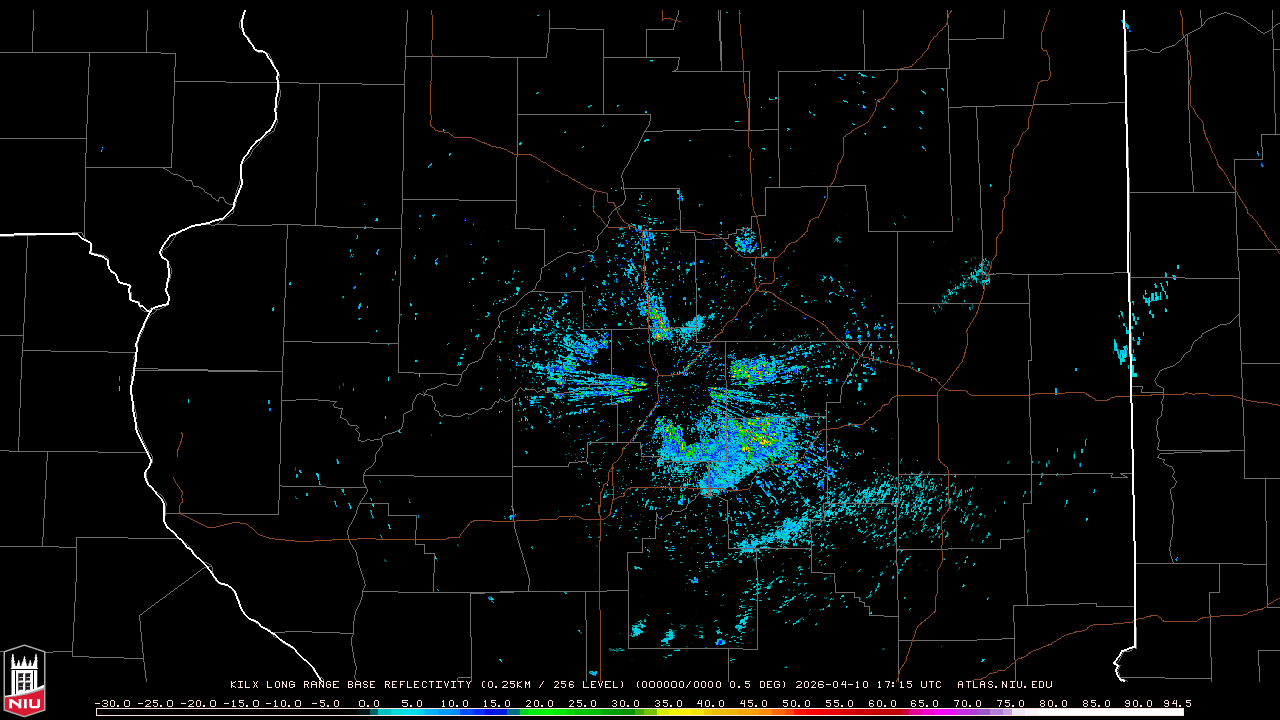Click the "(0.25KM / 256 LEVEL)" resolution text
Viewport: 1280px width, 720px height.
(553, 685)
